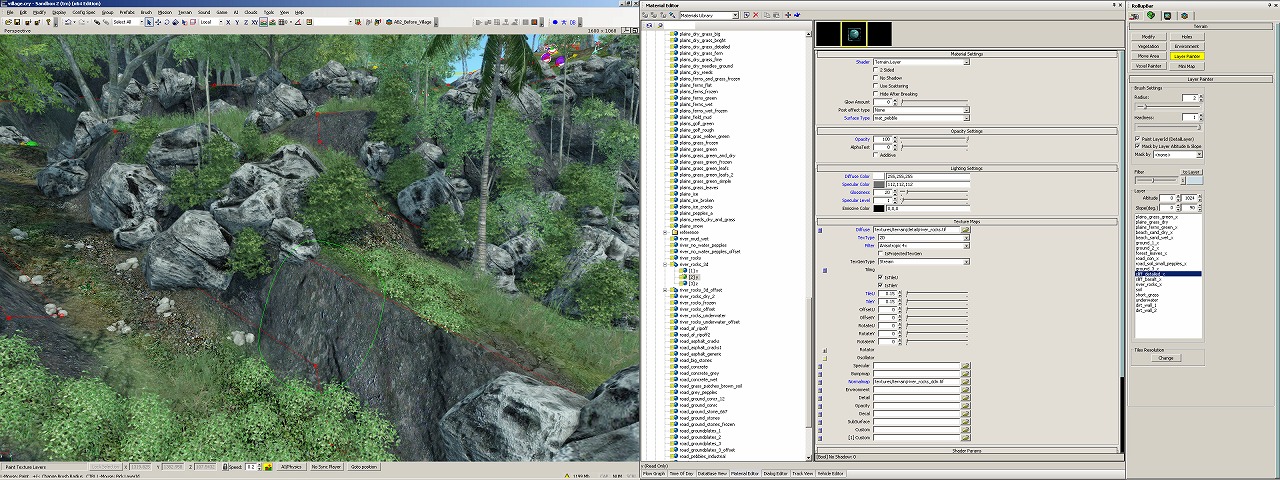Enable the 2 Sided checkbox

tap(877, 70)
